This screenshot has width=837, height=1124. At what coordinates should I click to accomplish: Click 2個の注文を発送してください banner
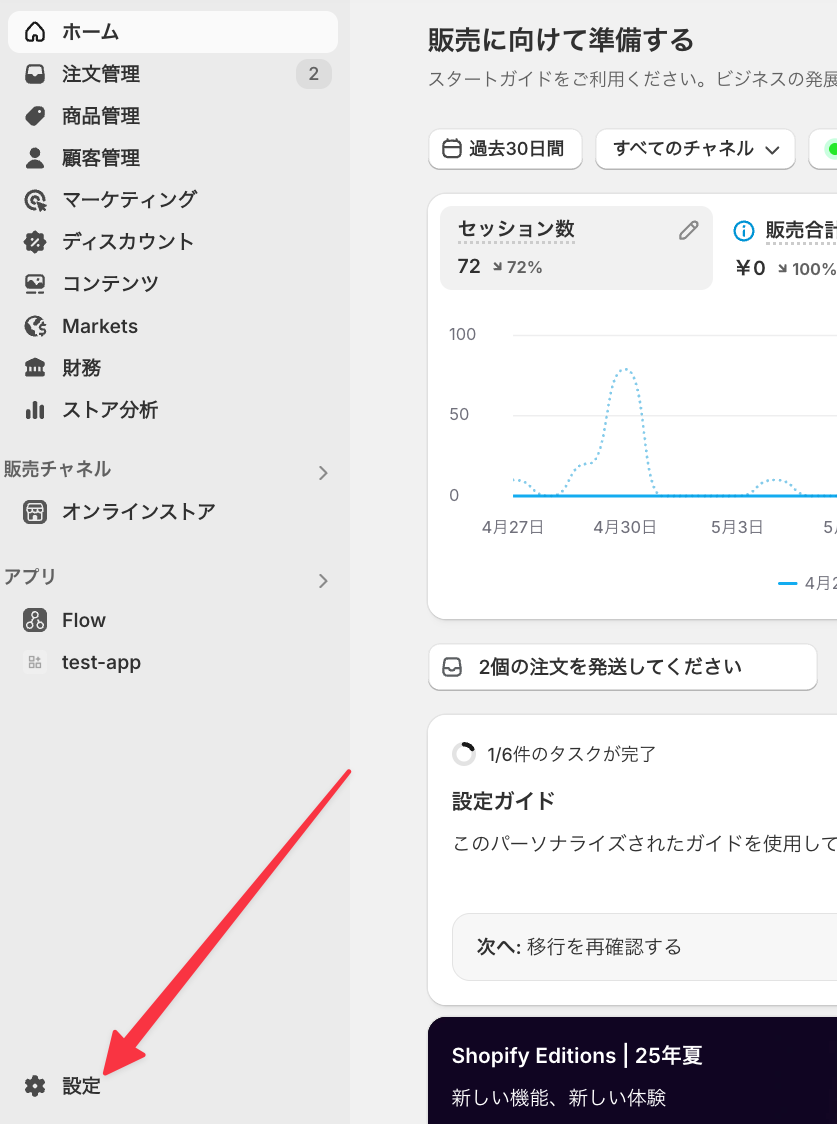pos(622,667)
